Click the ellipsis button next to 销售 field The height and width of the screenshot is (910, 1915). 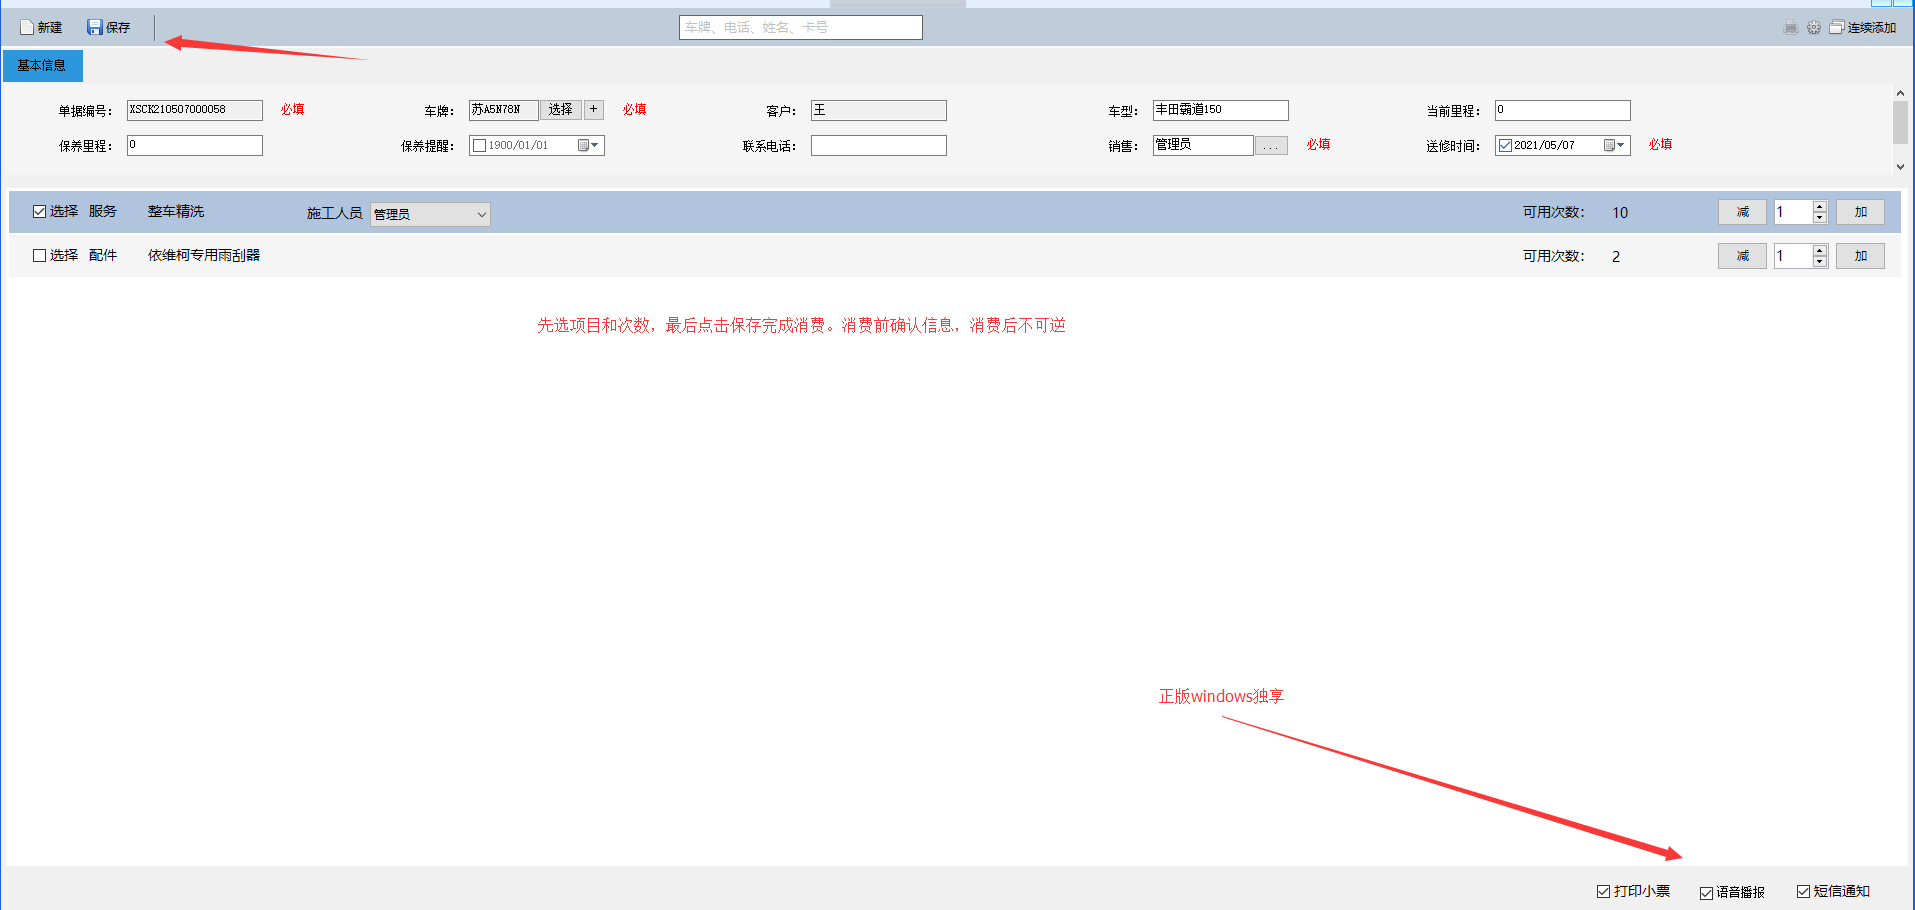point(1271,146)
